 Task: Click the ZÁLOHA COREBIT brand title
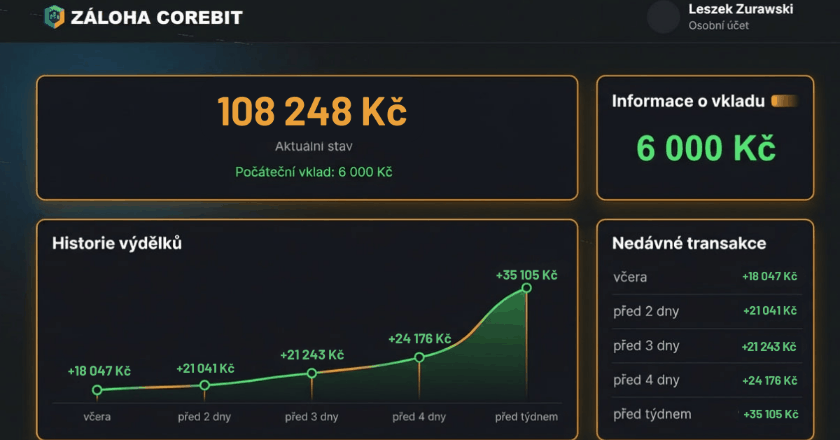(x=156, y=18)
